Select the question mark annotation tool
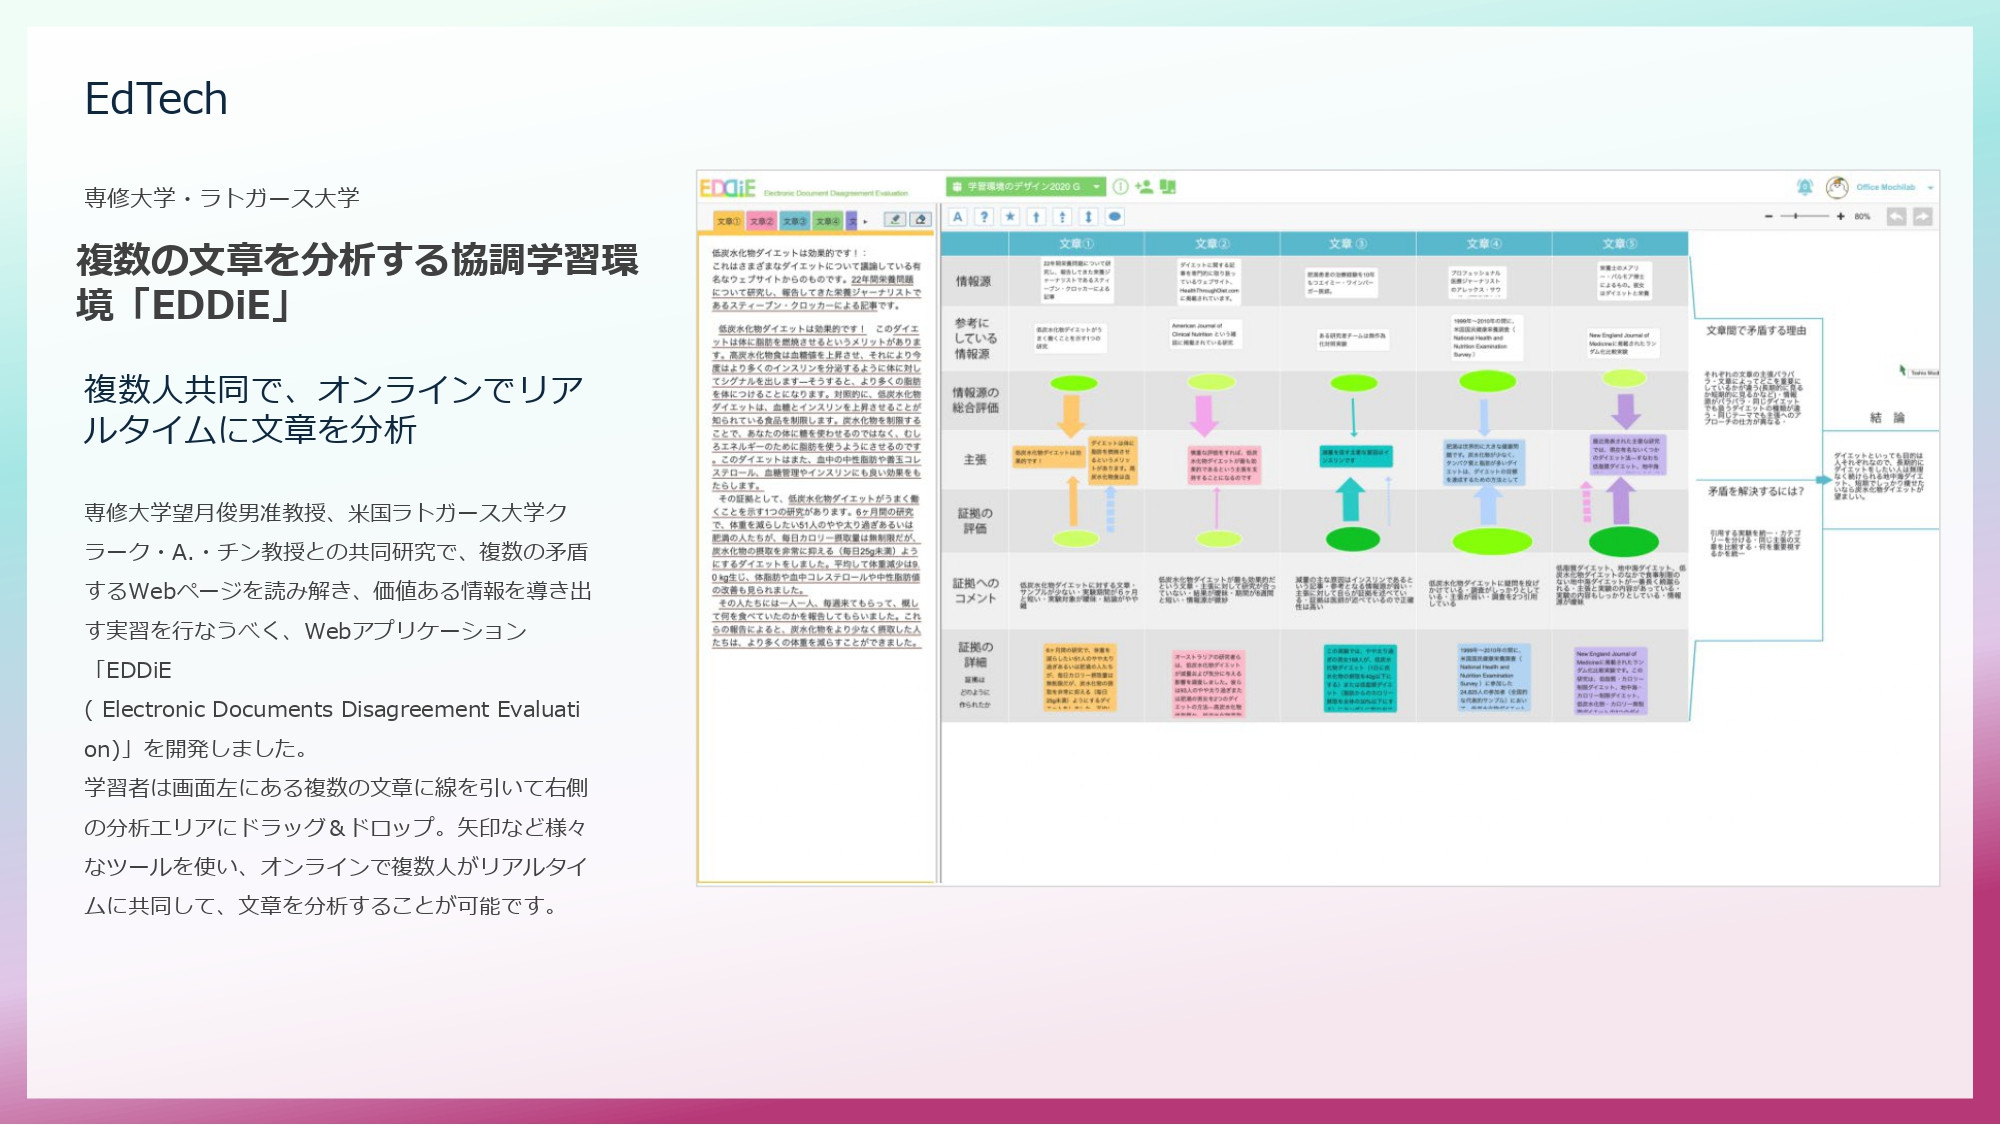This screenshot has height=1125, width=2000. (985, 217)
